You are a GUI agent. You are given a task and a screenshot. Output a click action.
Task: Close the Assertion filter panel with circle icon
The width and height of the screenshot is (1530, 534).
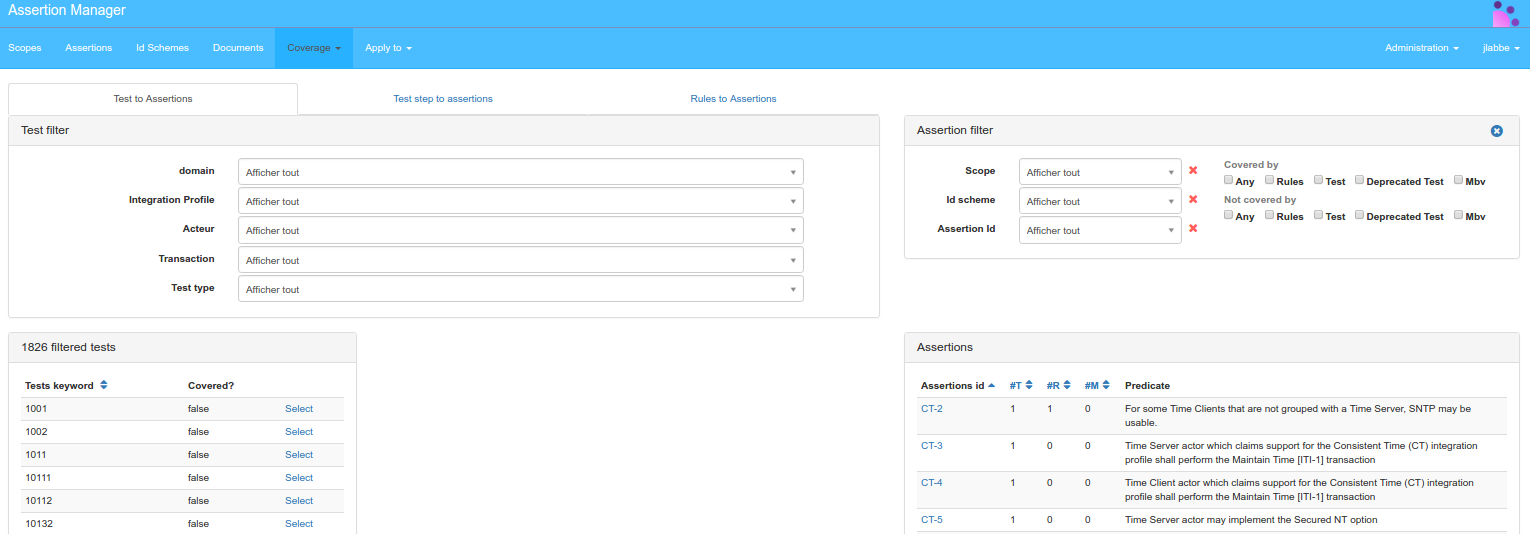tap(1496, 131)
